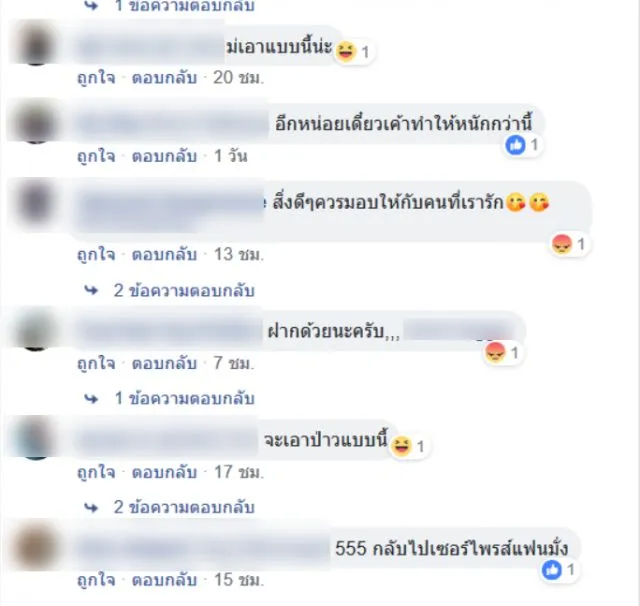This screenshot has width=640, height=606.
Task: Click the laughing reaction on the 17 ชม. comment
Action: tap(401, 445)
